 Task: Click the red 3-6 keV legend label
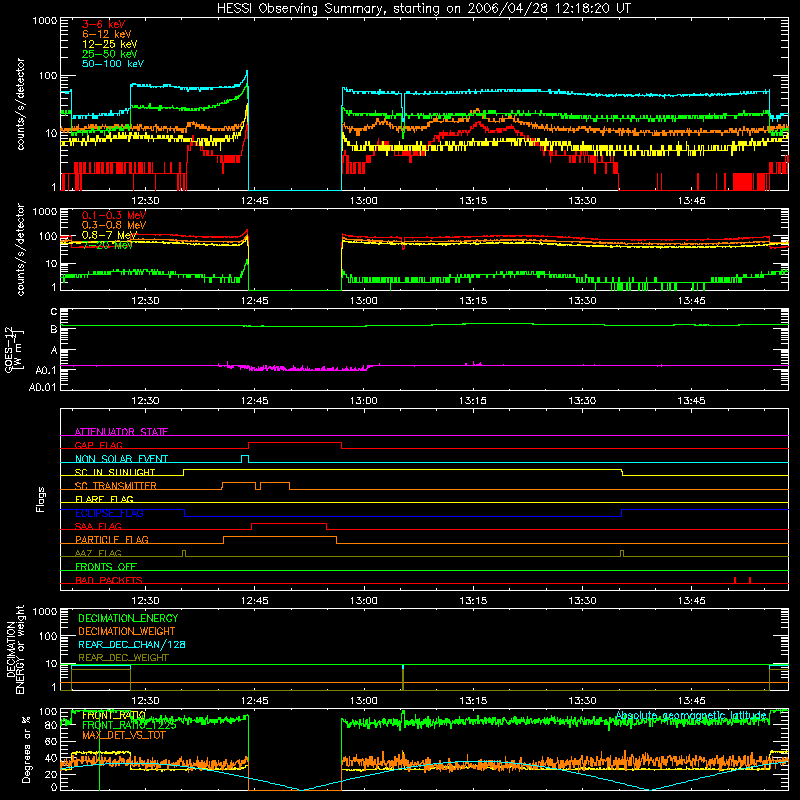(x=104, y=24)
